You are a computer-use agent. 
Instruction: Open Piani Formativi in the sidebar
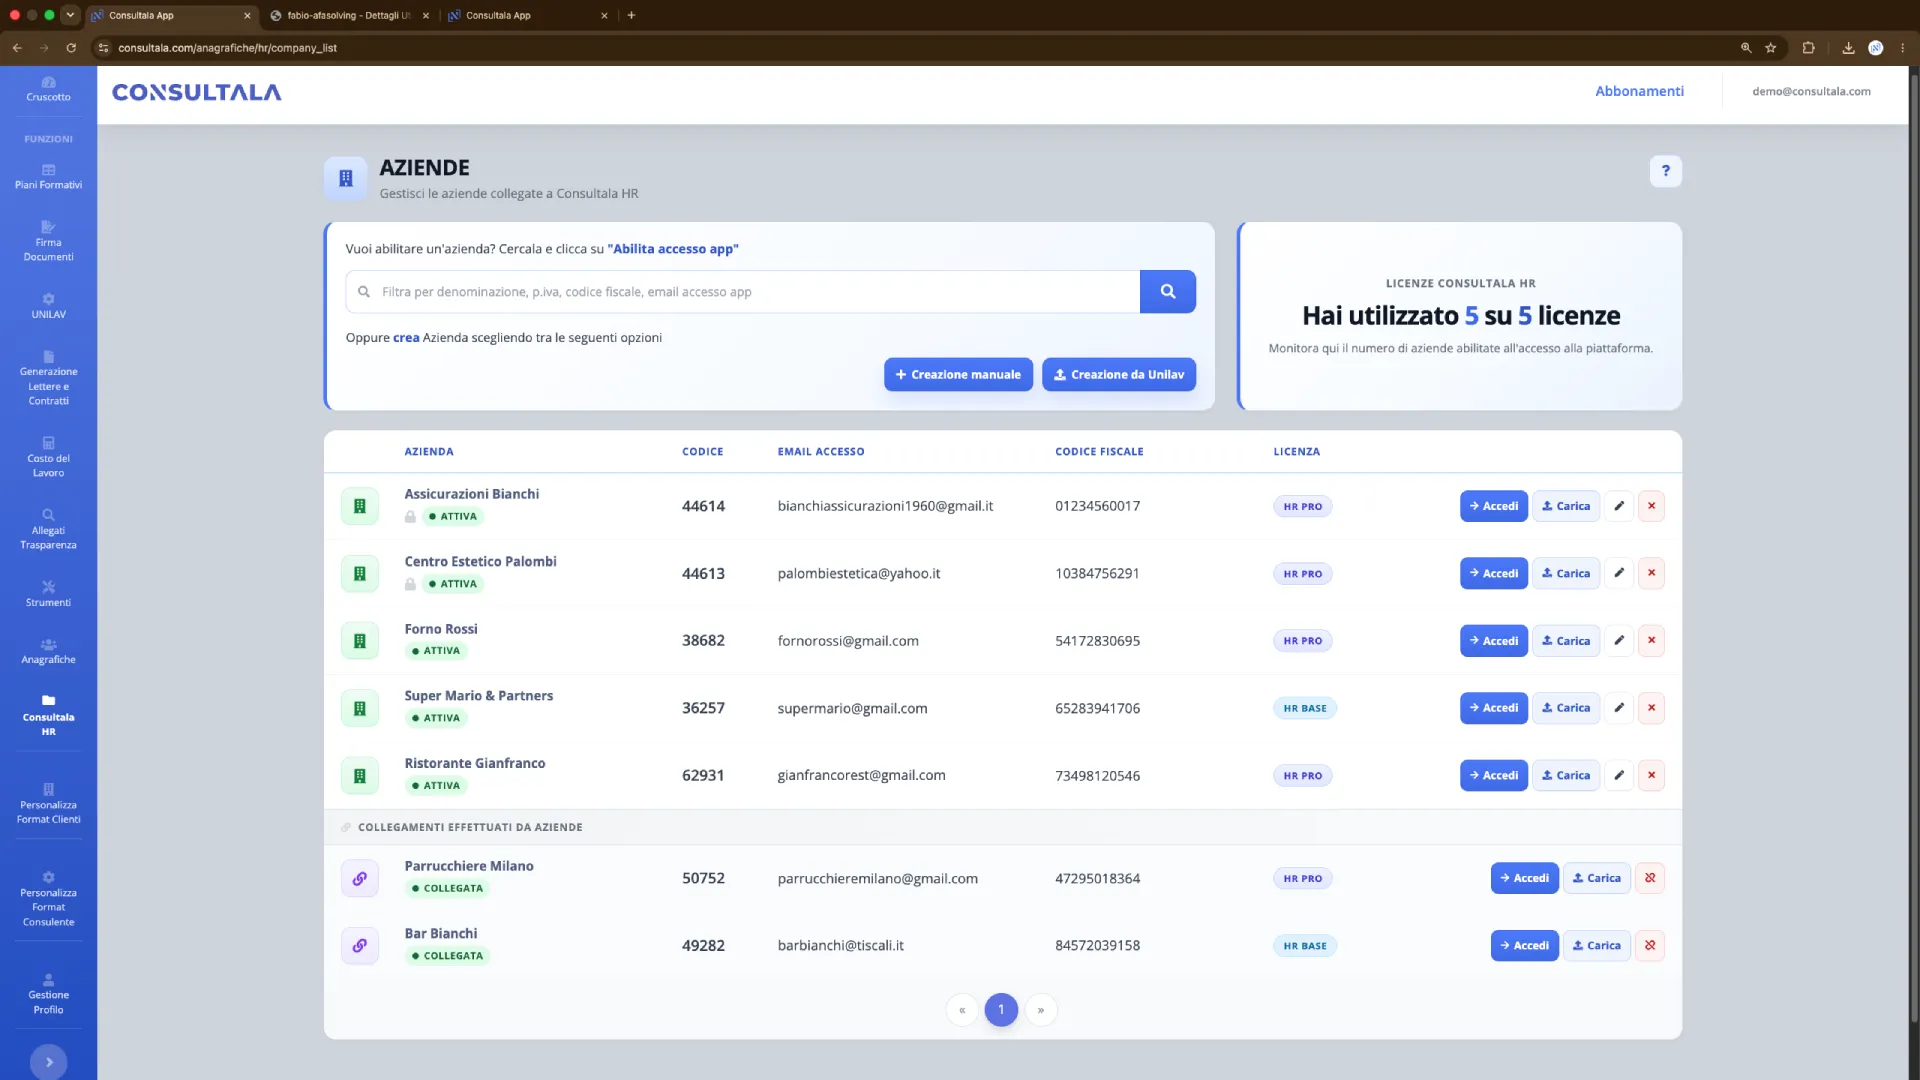tap(48, 177)
